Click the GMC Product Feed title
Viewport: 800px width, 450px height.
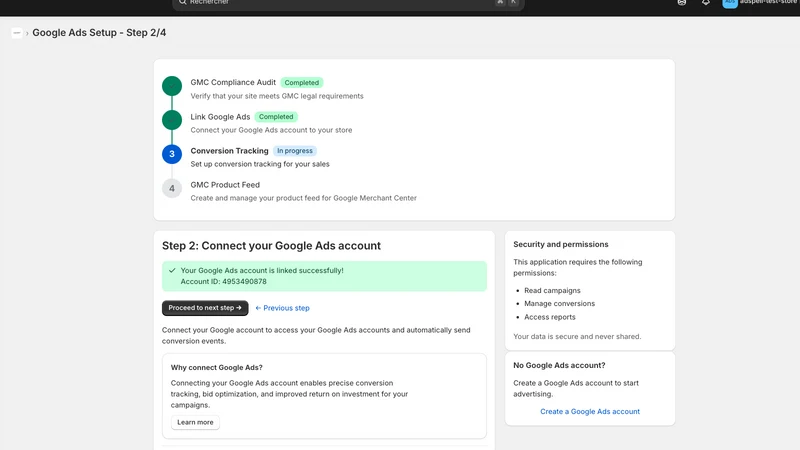(225, 185)
